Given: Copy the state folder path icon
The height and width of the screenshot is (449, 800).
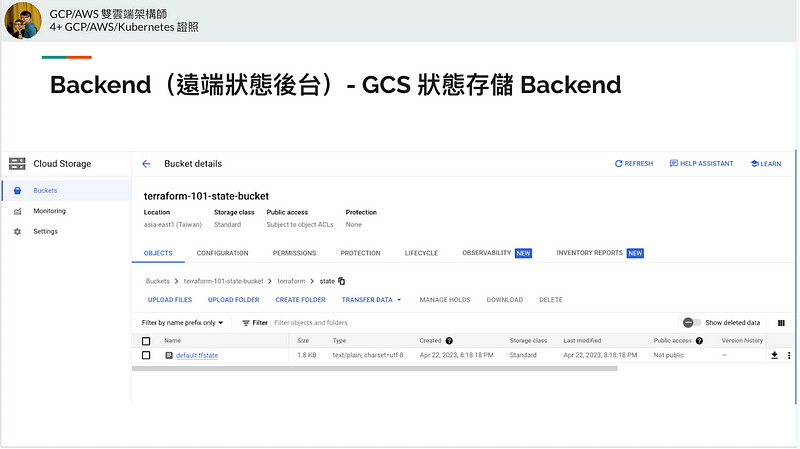Looking at the screenshot, I should [342, 281].
